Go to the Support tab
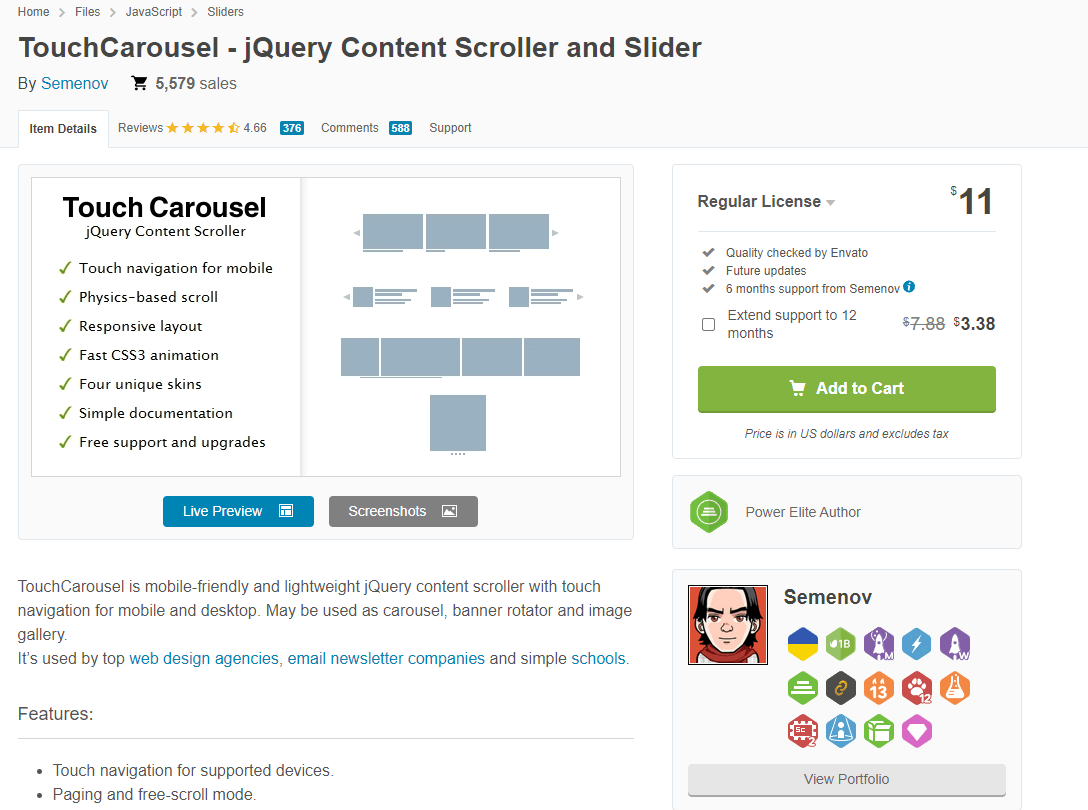 point(450,128)
